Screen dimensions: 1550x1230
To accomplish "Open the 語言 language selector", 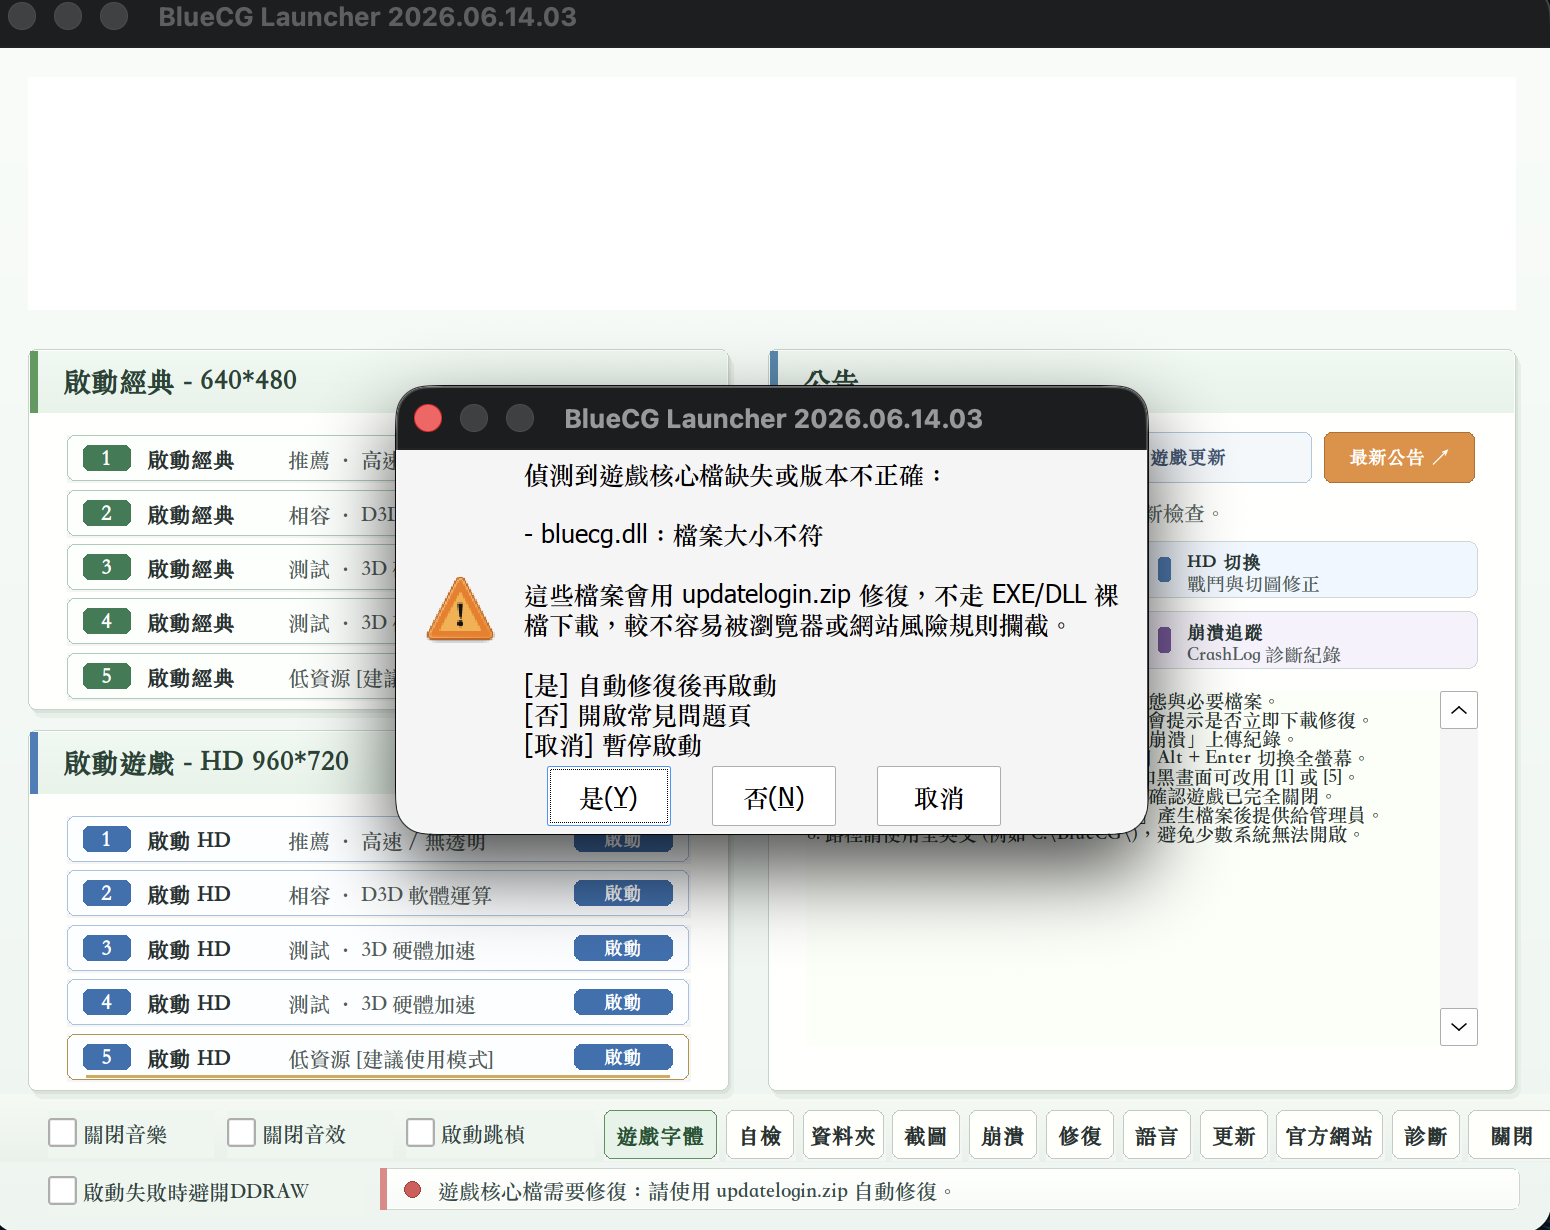I will click(1157, 1135).
